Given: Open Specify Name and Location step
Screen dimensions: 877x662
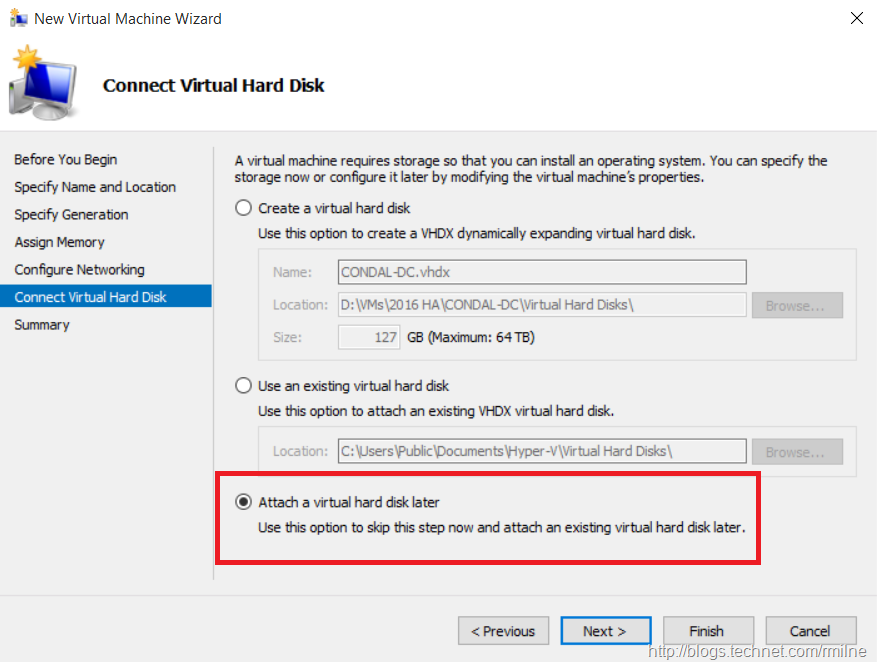Looking at the screenshot, I should click(x=95, y=187).
